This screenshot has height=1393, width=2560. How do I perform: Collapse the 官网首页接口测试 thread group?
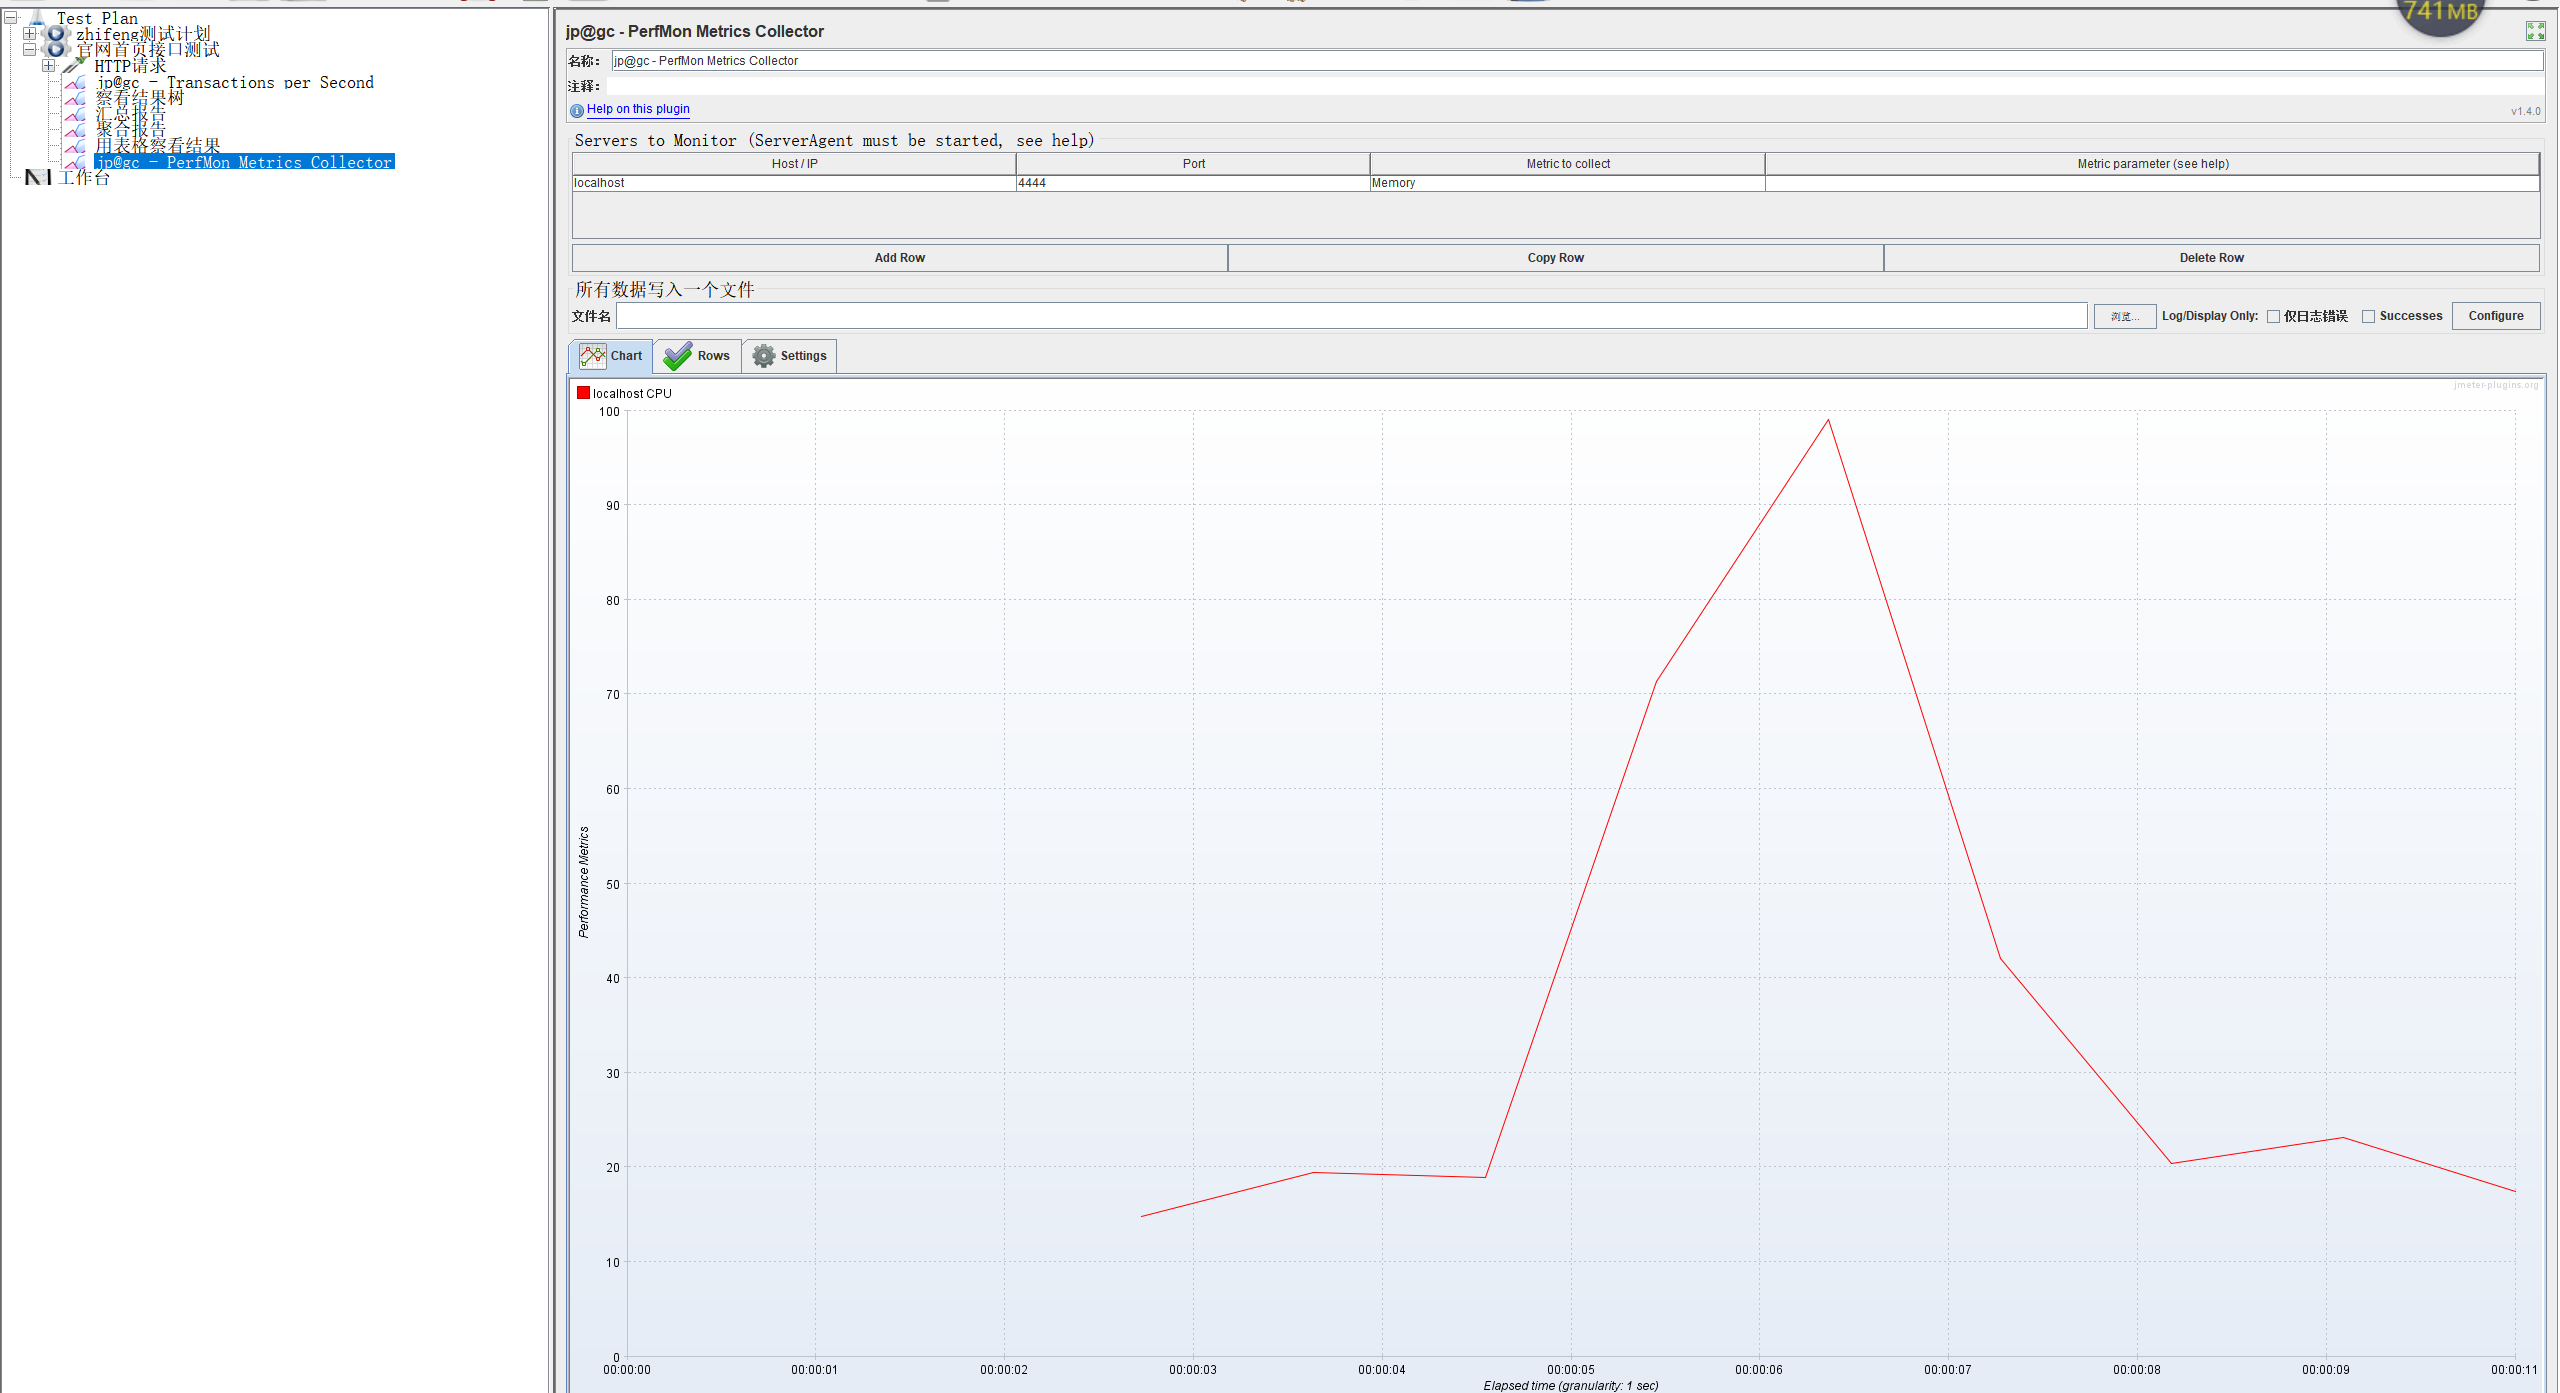click(30, 49)
